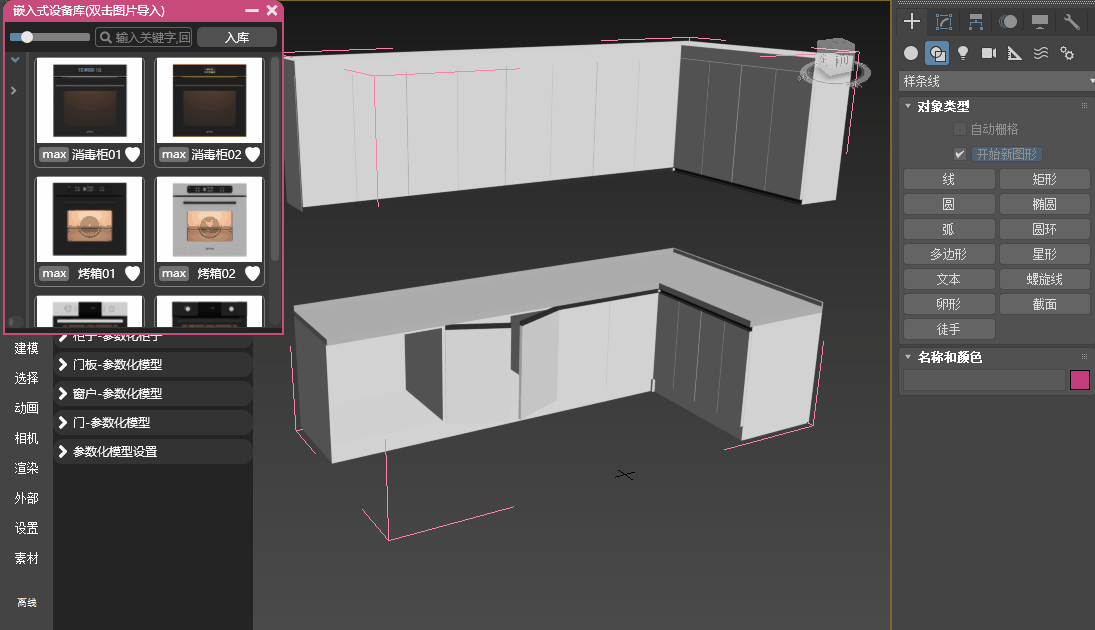This screenshot has height=630, width=1095.
Task: Click the keyword search field in library
Action: coord(143,37)
